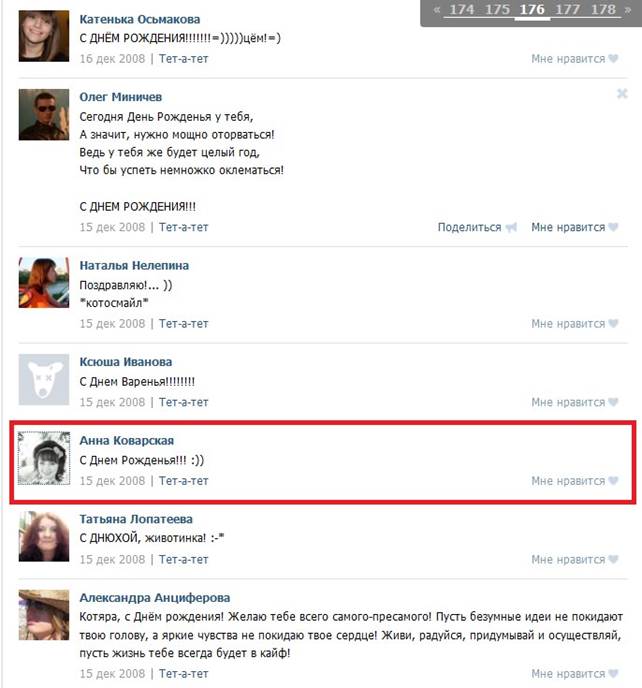Click Ксюша Иванова's default dog avatar
This screenshot has width=642, height=688.
pos(44,380)
